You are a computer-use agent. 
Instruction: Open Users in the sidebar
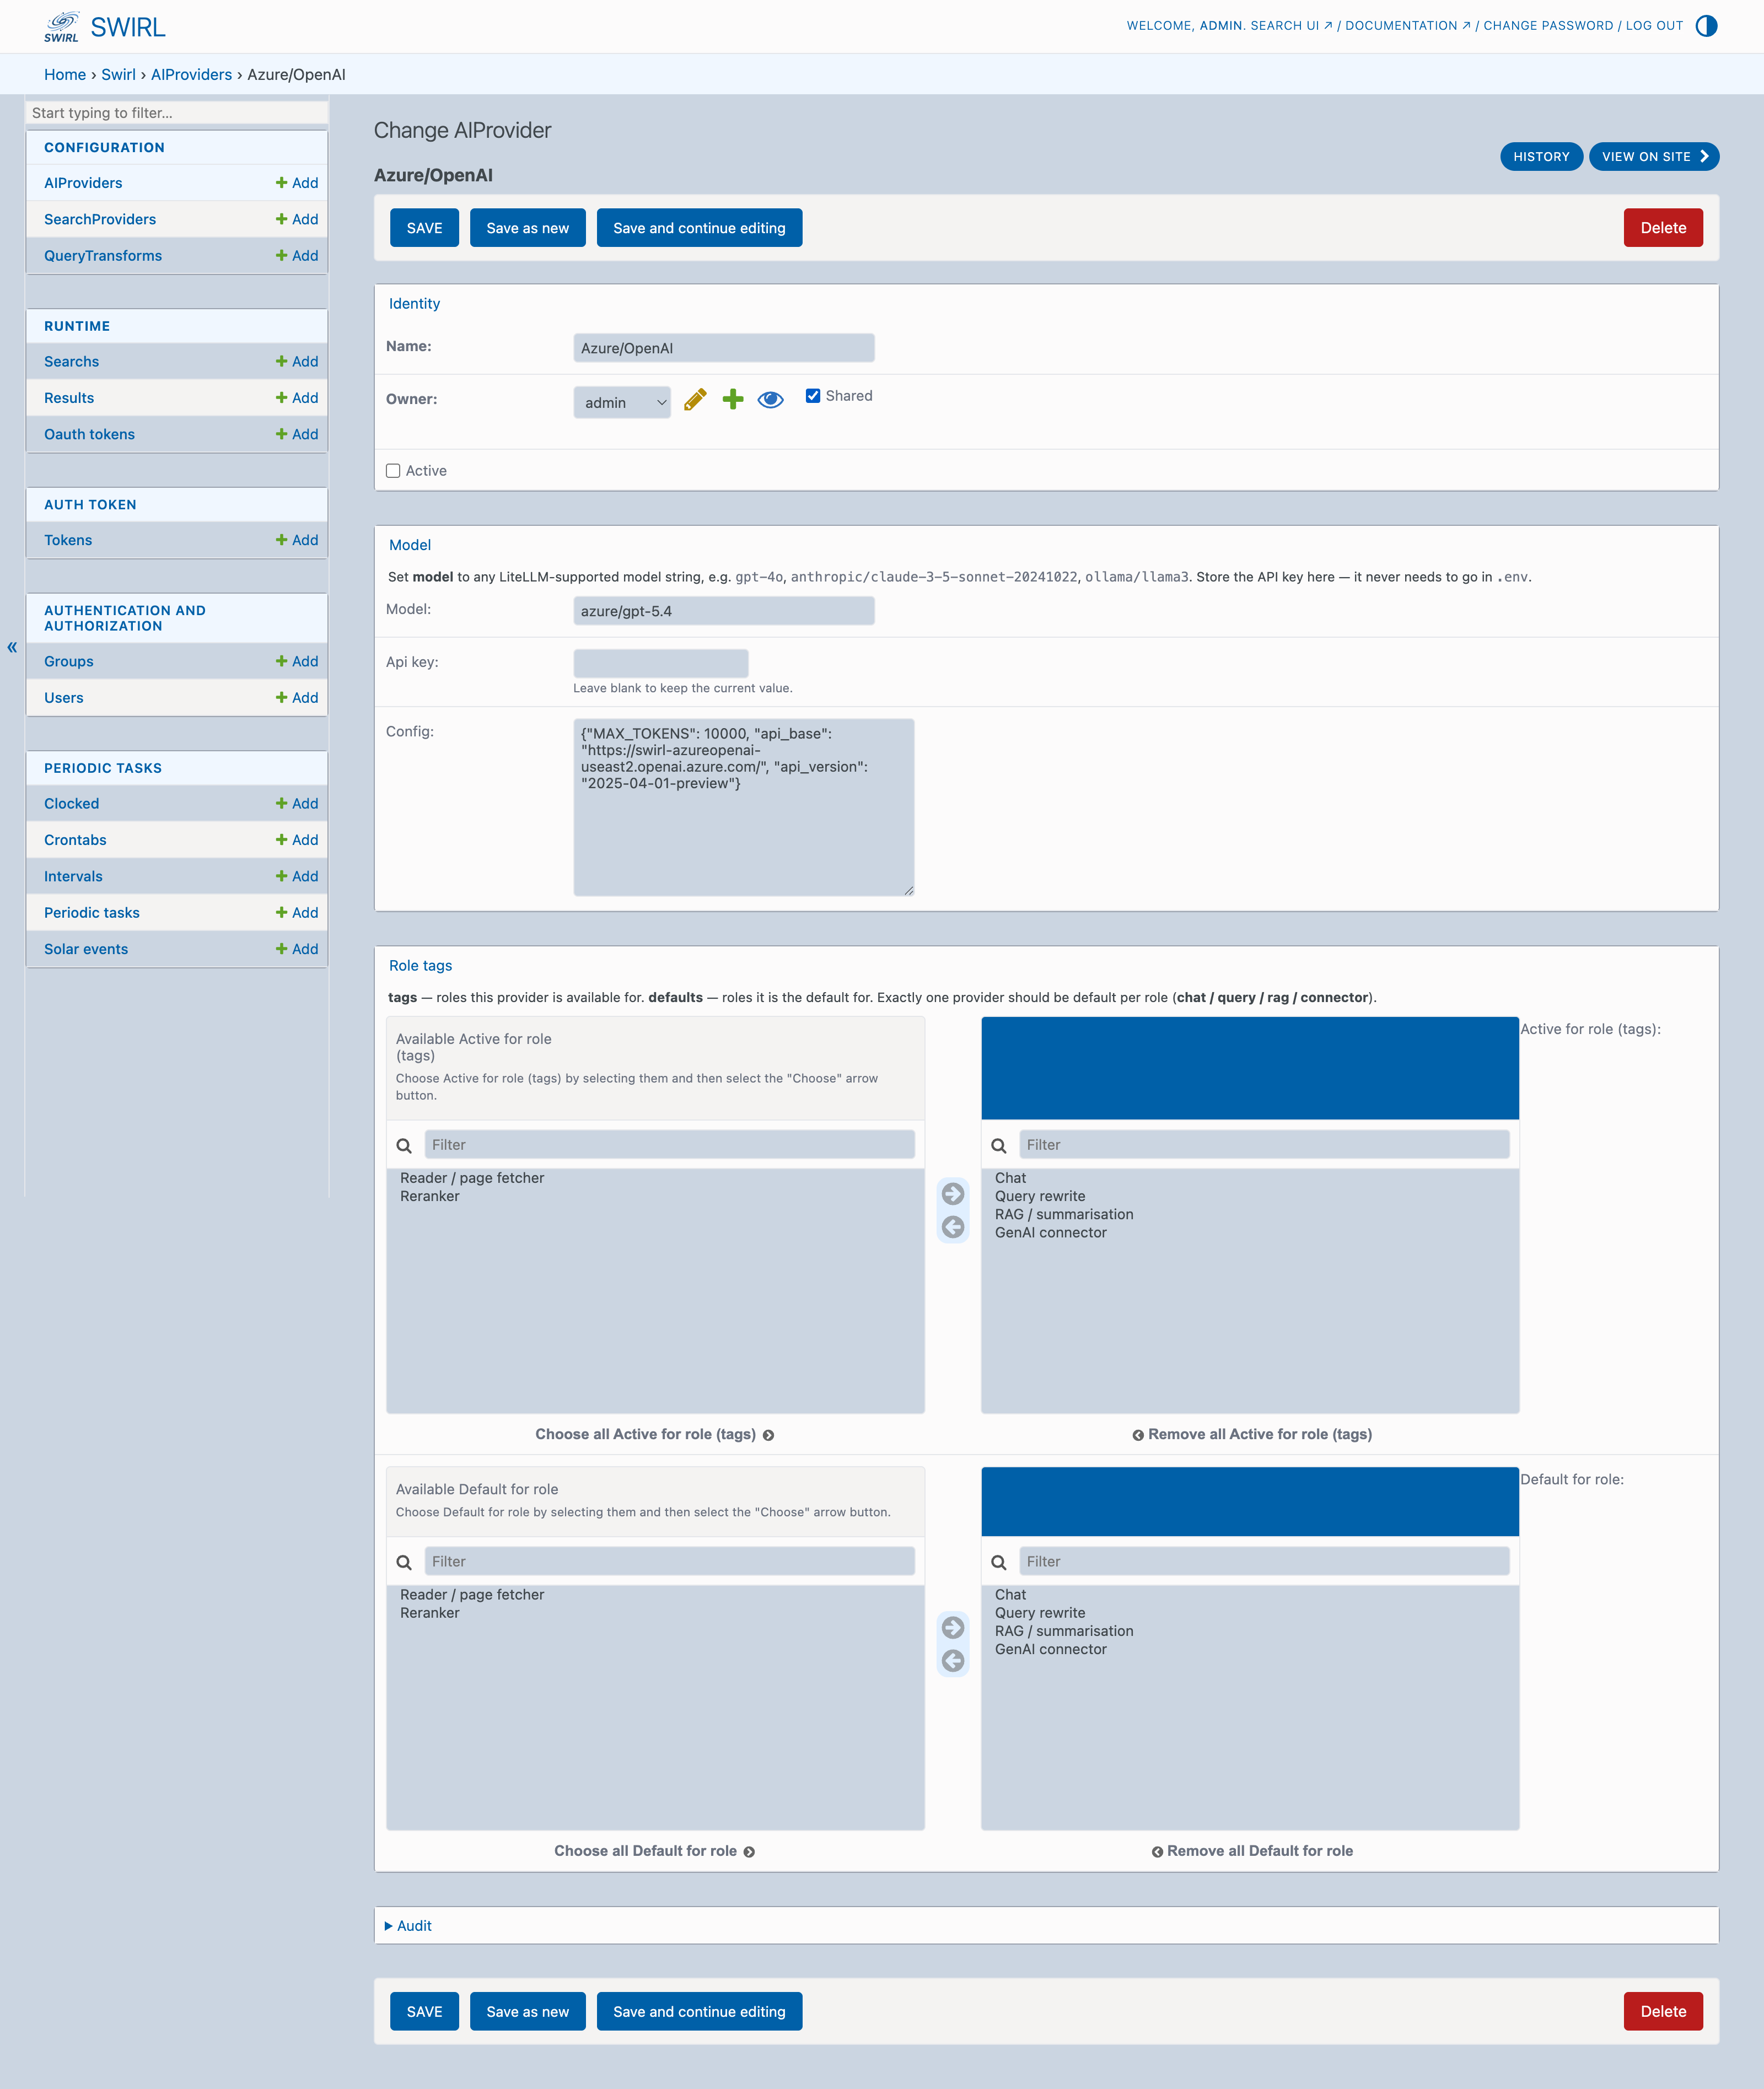click(x=64, y=698)
